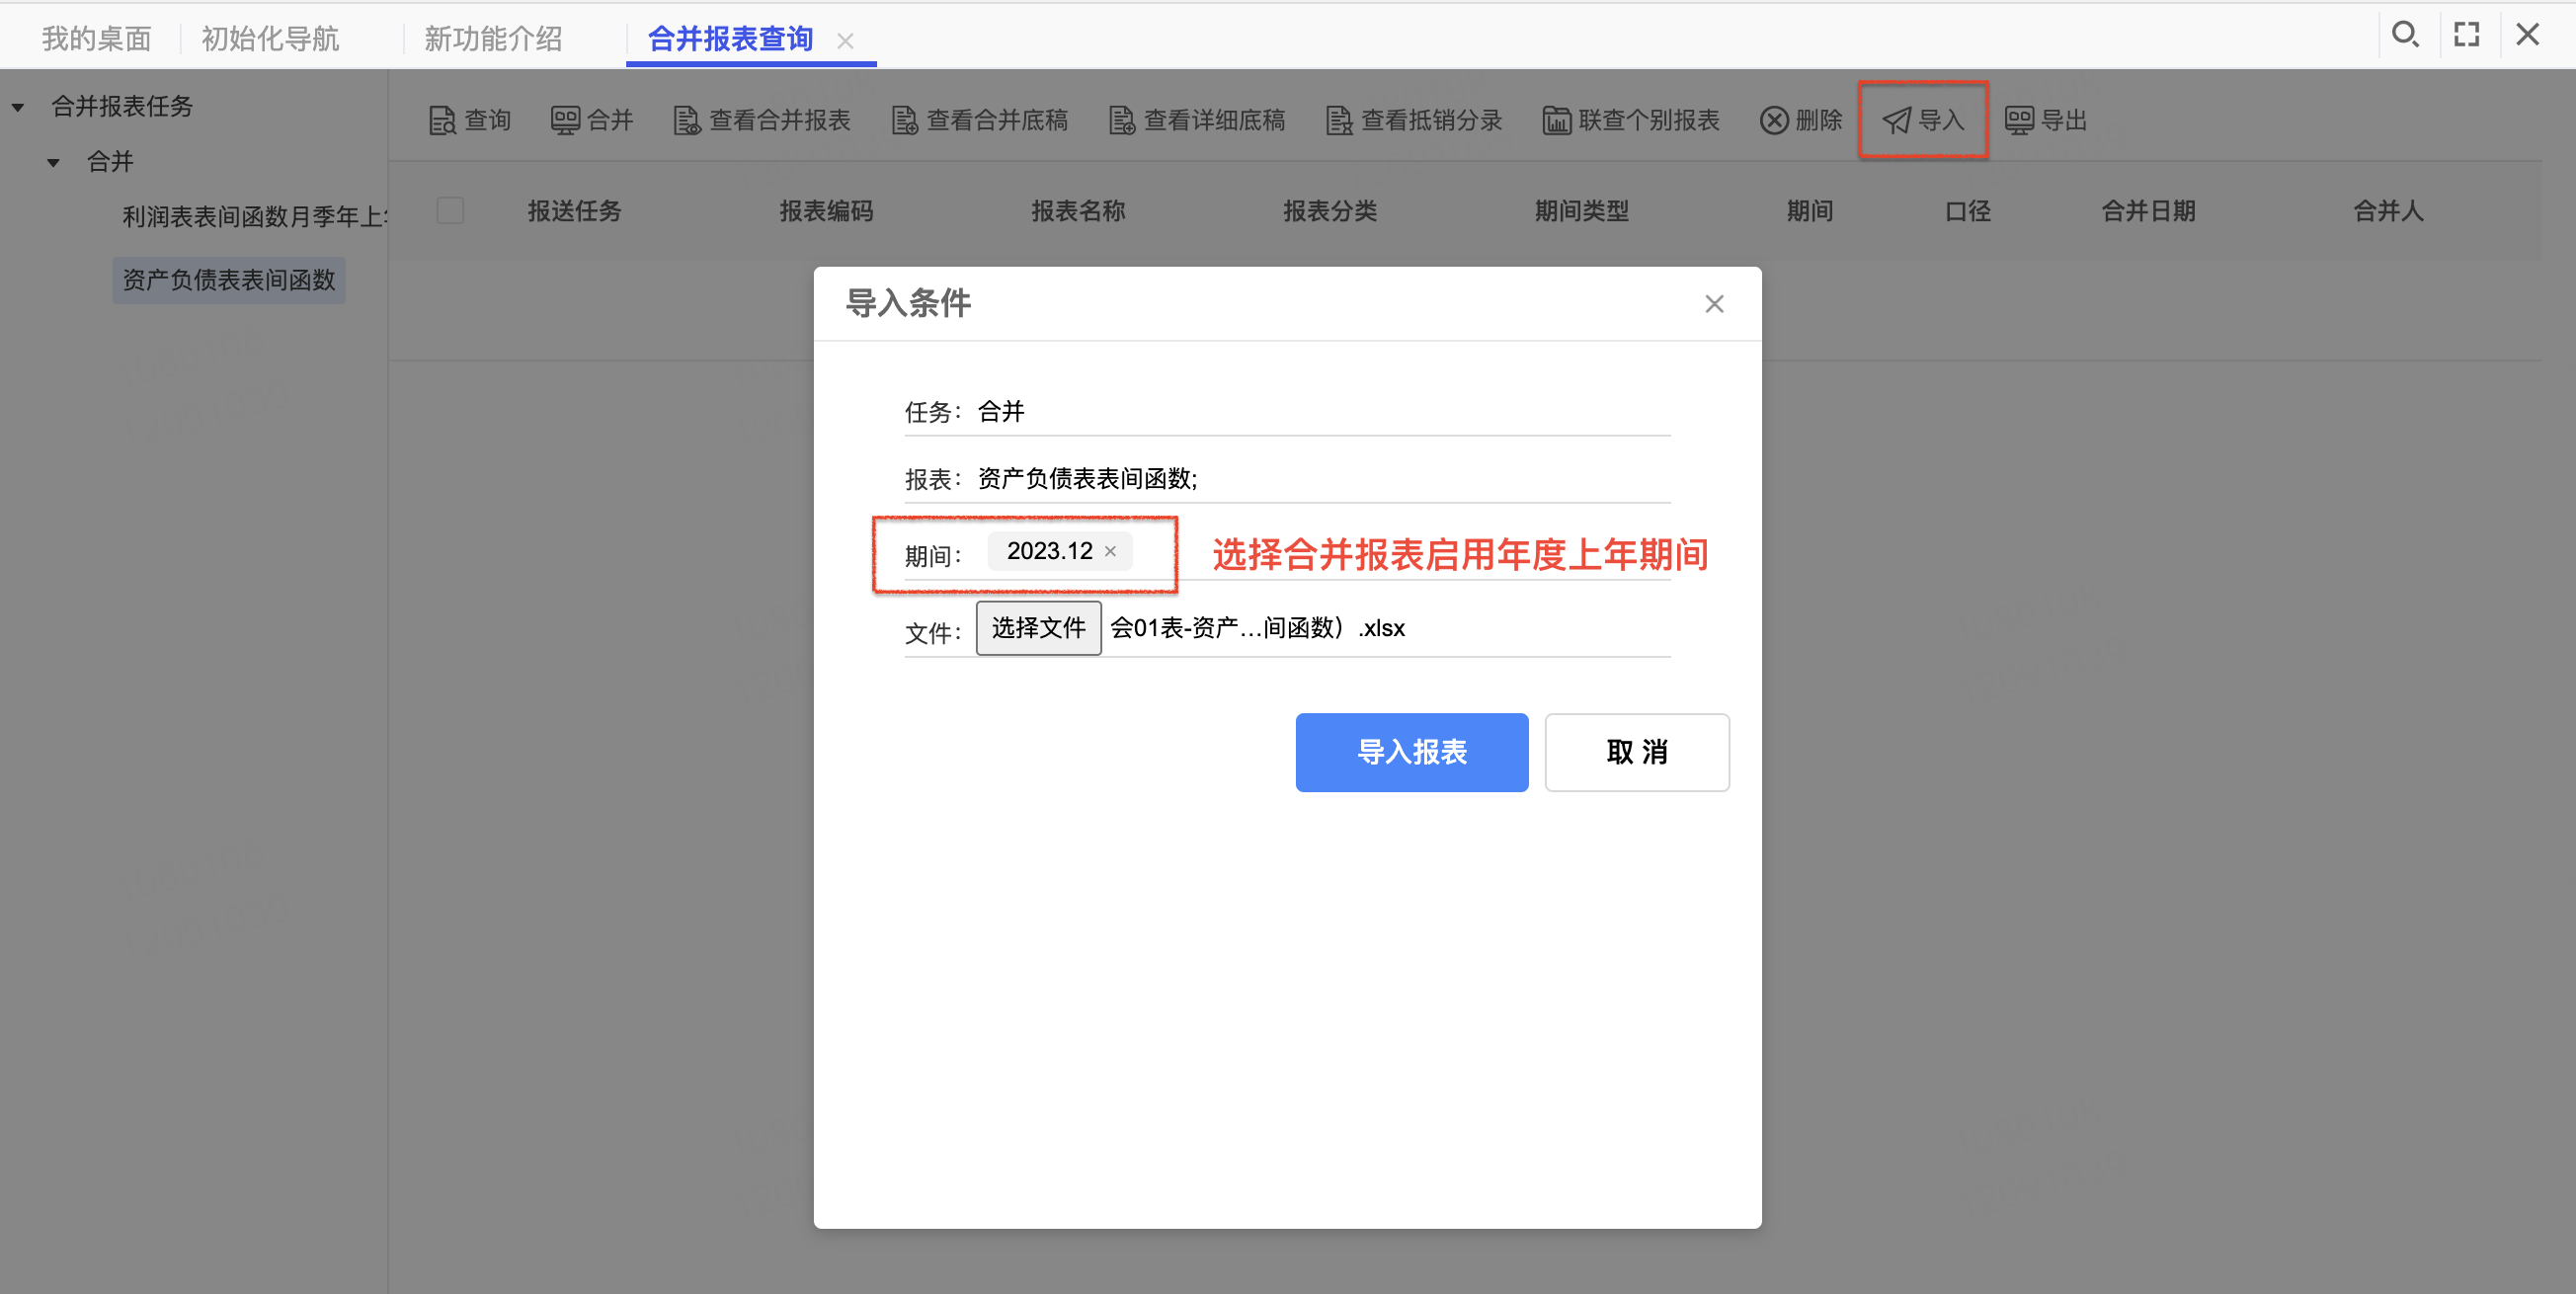Open 查看抵销分录 from toolbar
Viewport: 2576px width, 1294px height.
point(1414,121)
